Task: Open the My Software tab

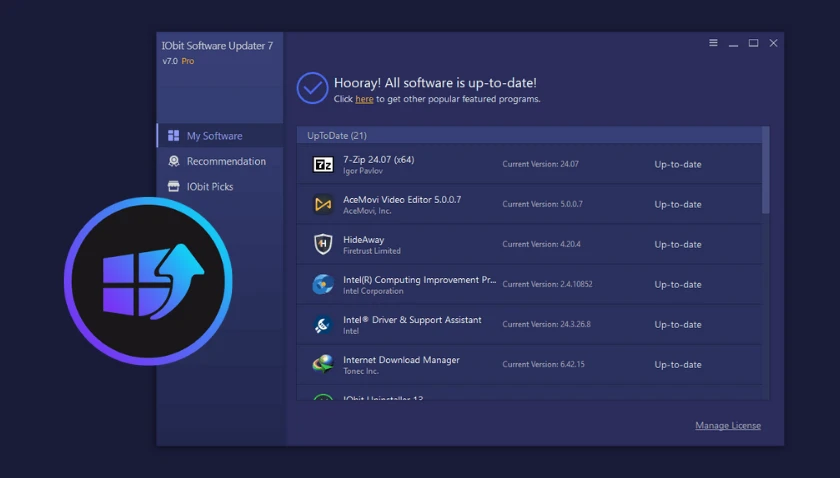Action: [220, 136]
